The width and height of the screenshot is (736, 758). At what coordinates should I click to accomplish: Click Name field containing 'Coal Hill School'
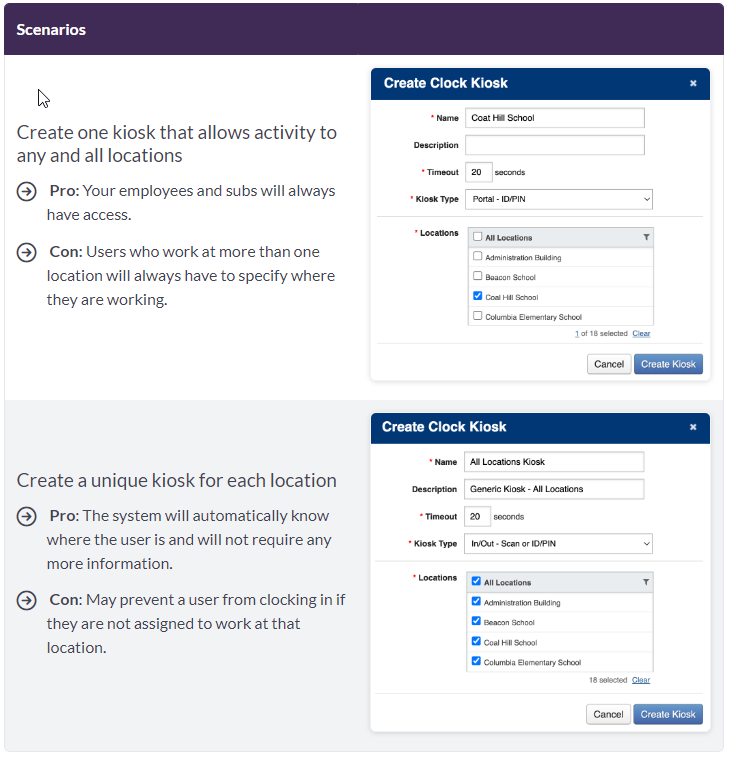555,118
